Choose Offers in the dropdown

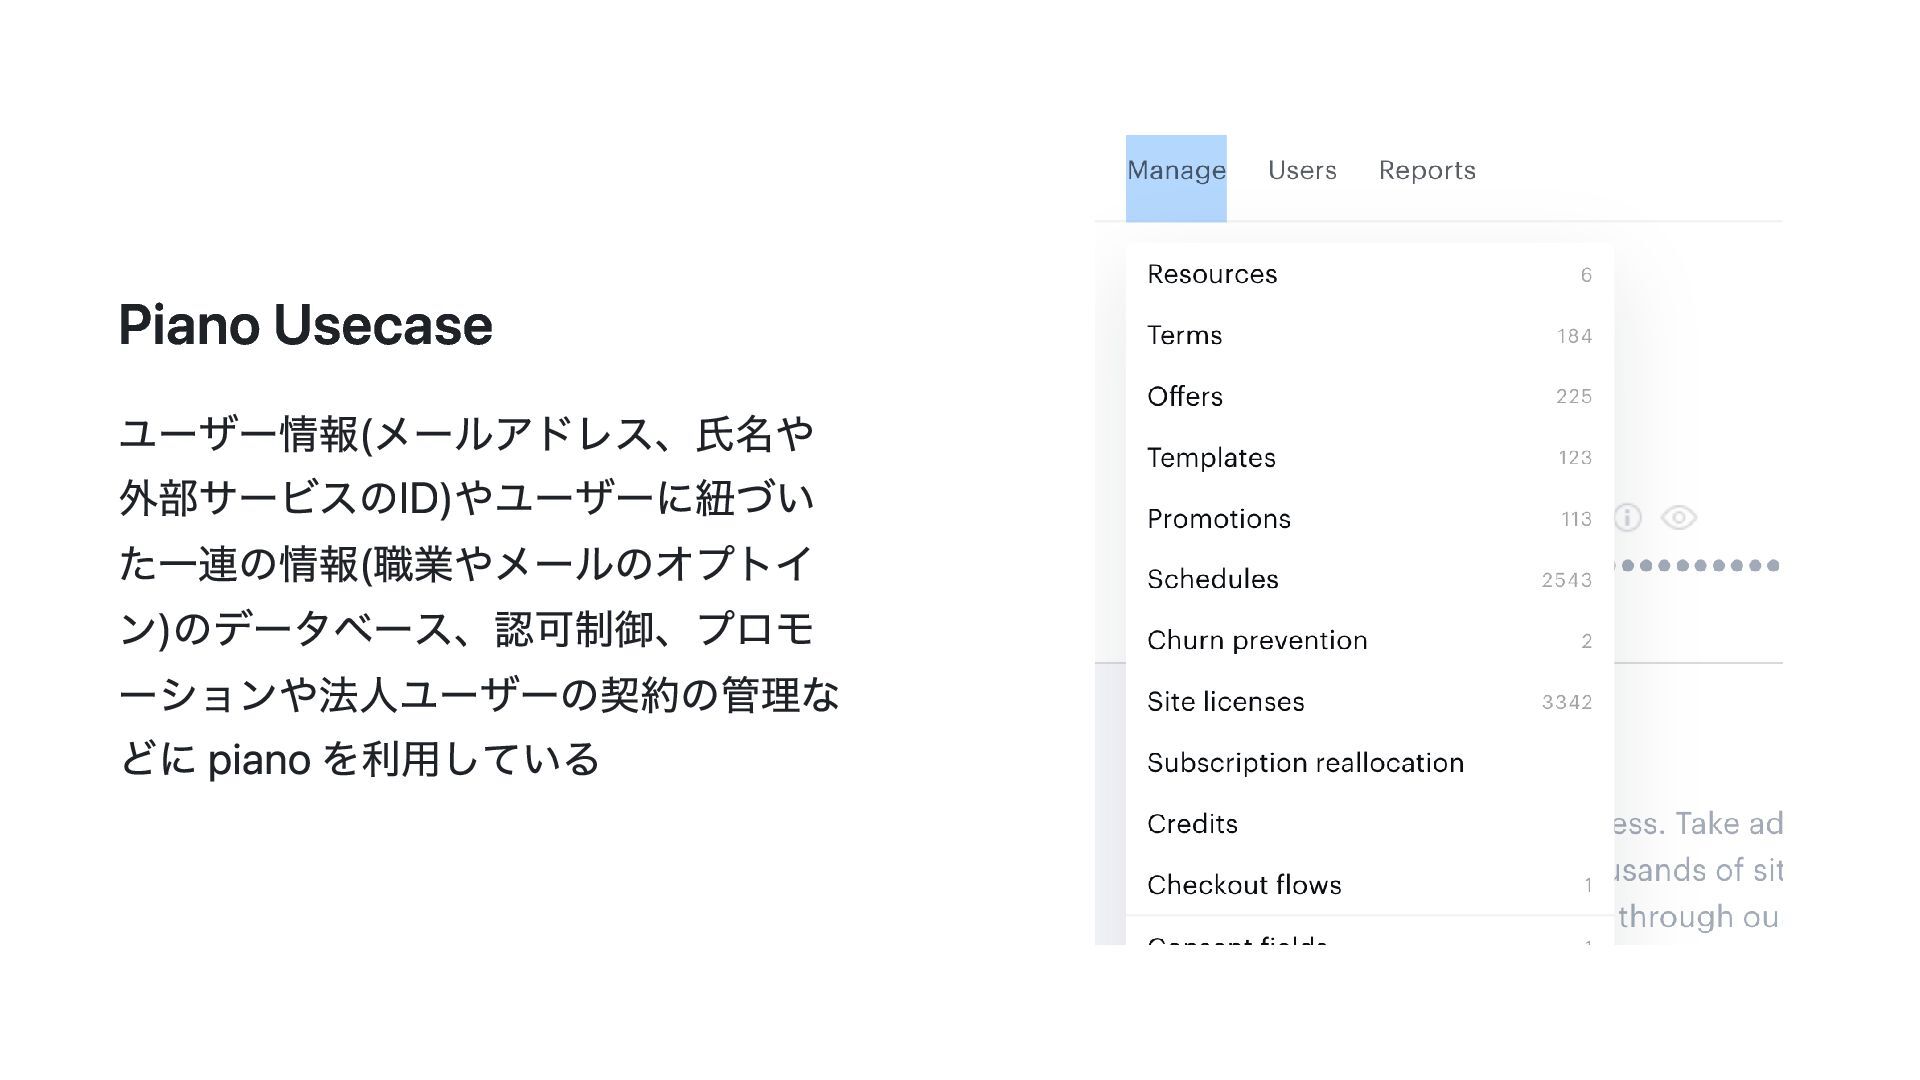tap(1185, 396)
